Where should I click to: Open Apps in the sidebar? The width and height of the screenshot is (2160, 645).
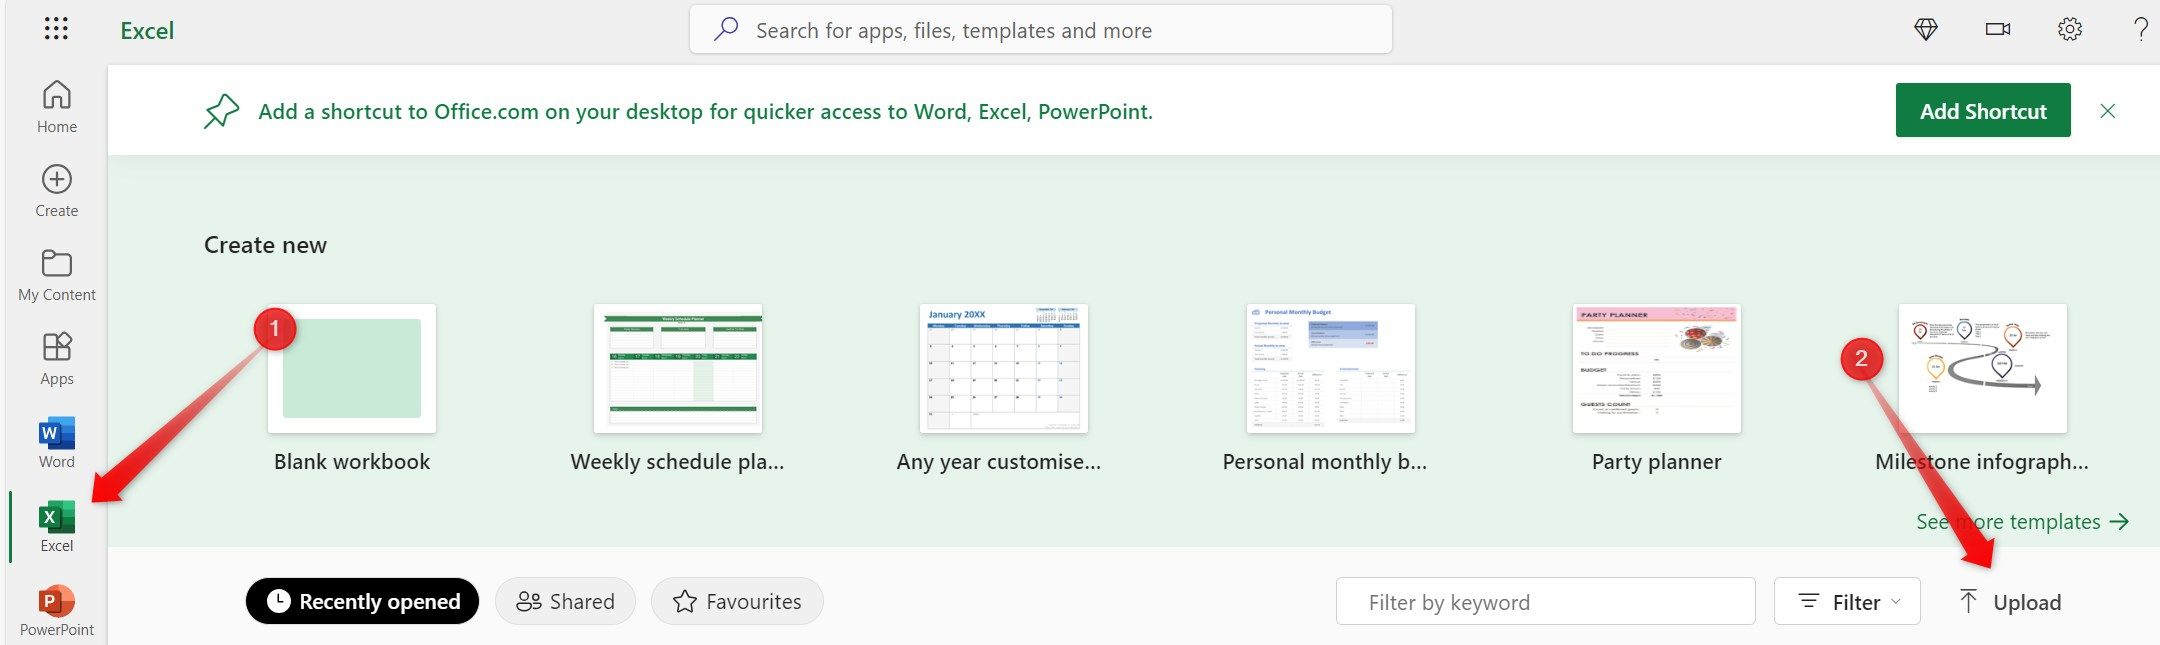[57, 359]
